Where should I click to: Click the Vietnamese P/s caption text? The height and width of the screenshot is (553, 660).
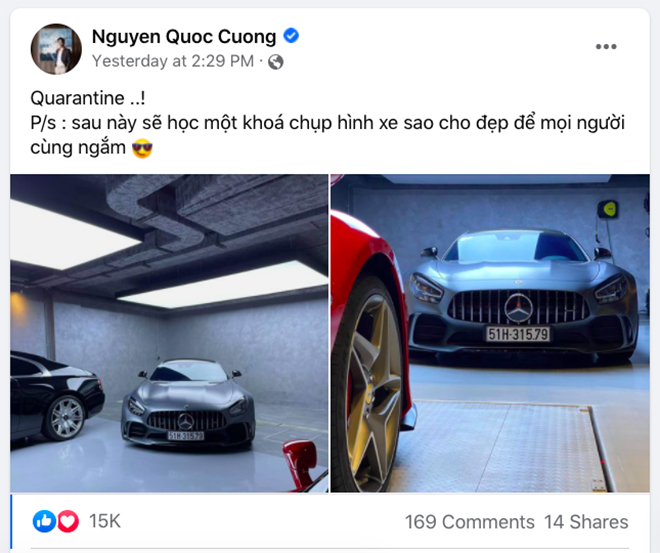click(327, 136)
